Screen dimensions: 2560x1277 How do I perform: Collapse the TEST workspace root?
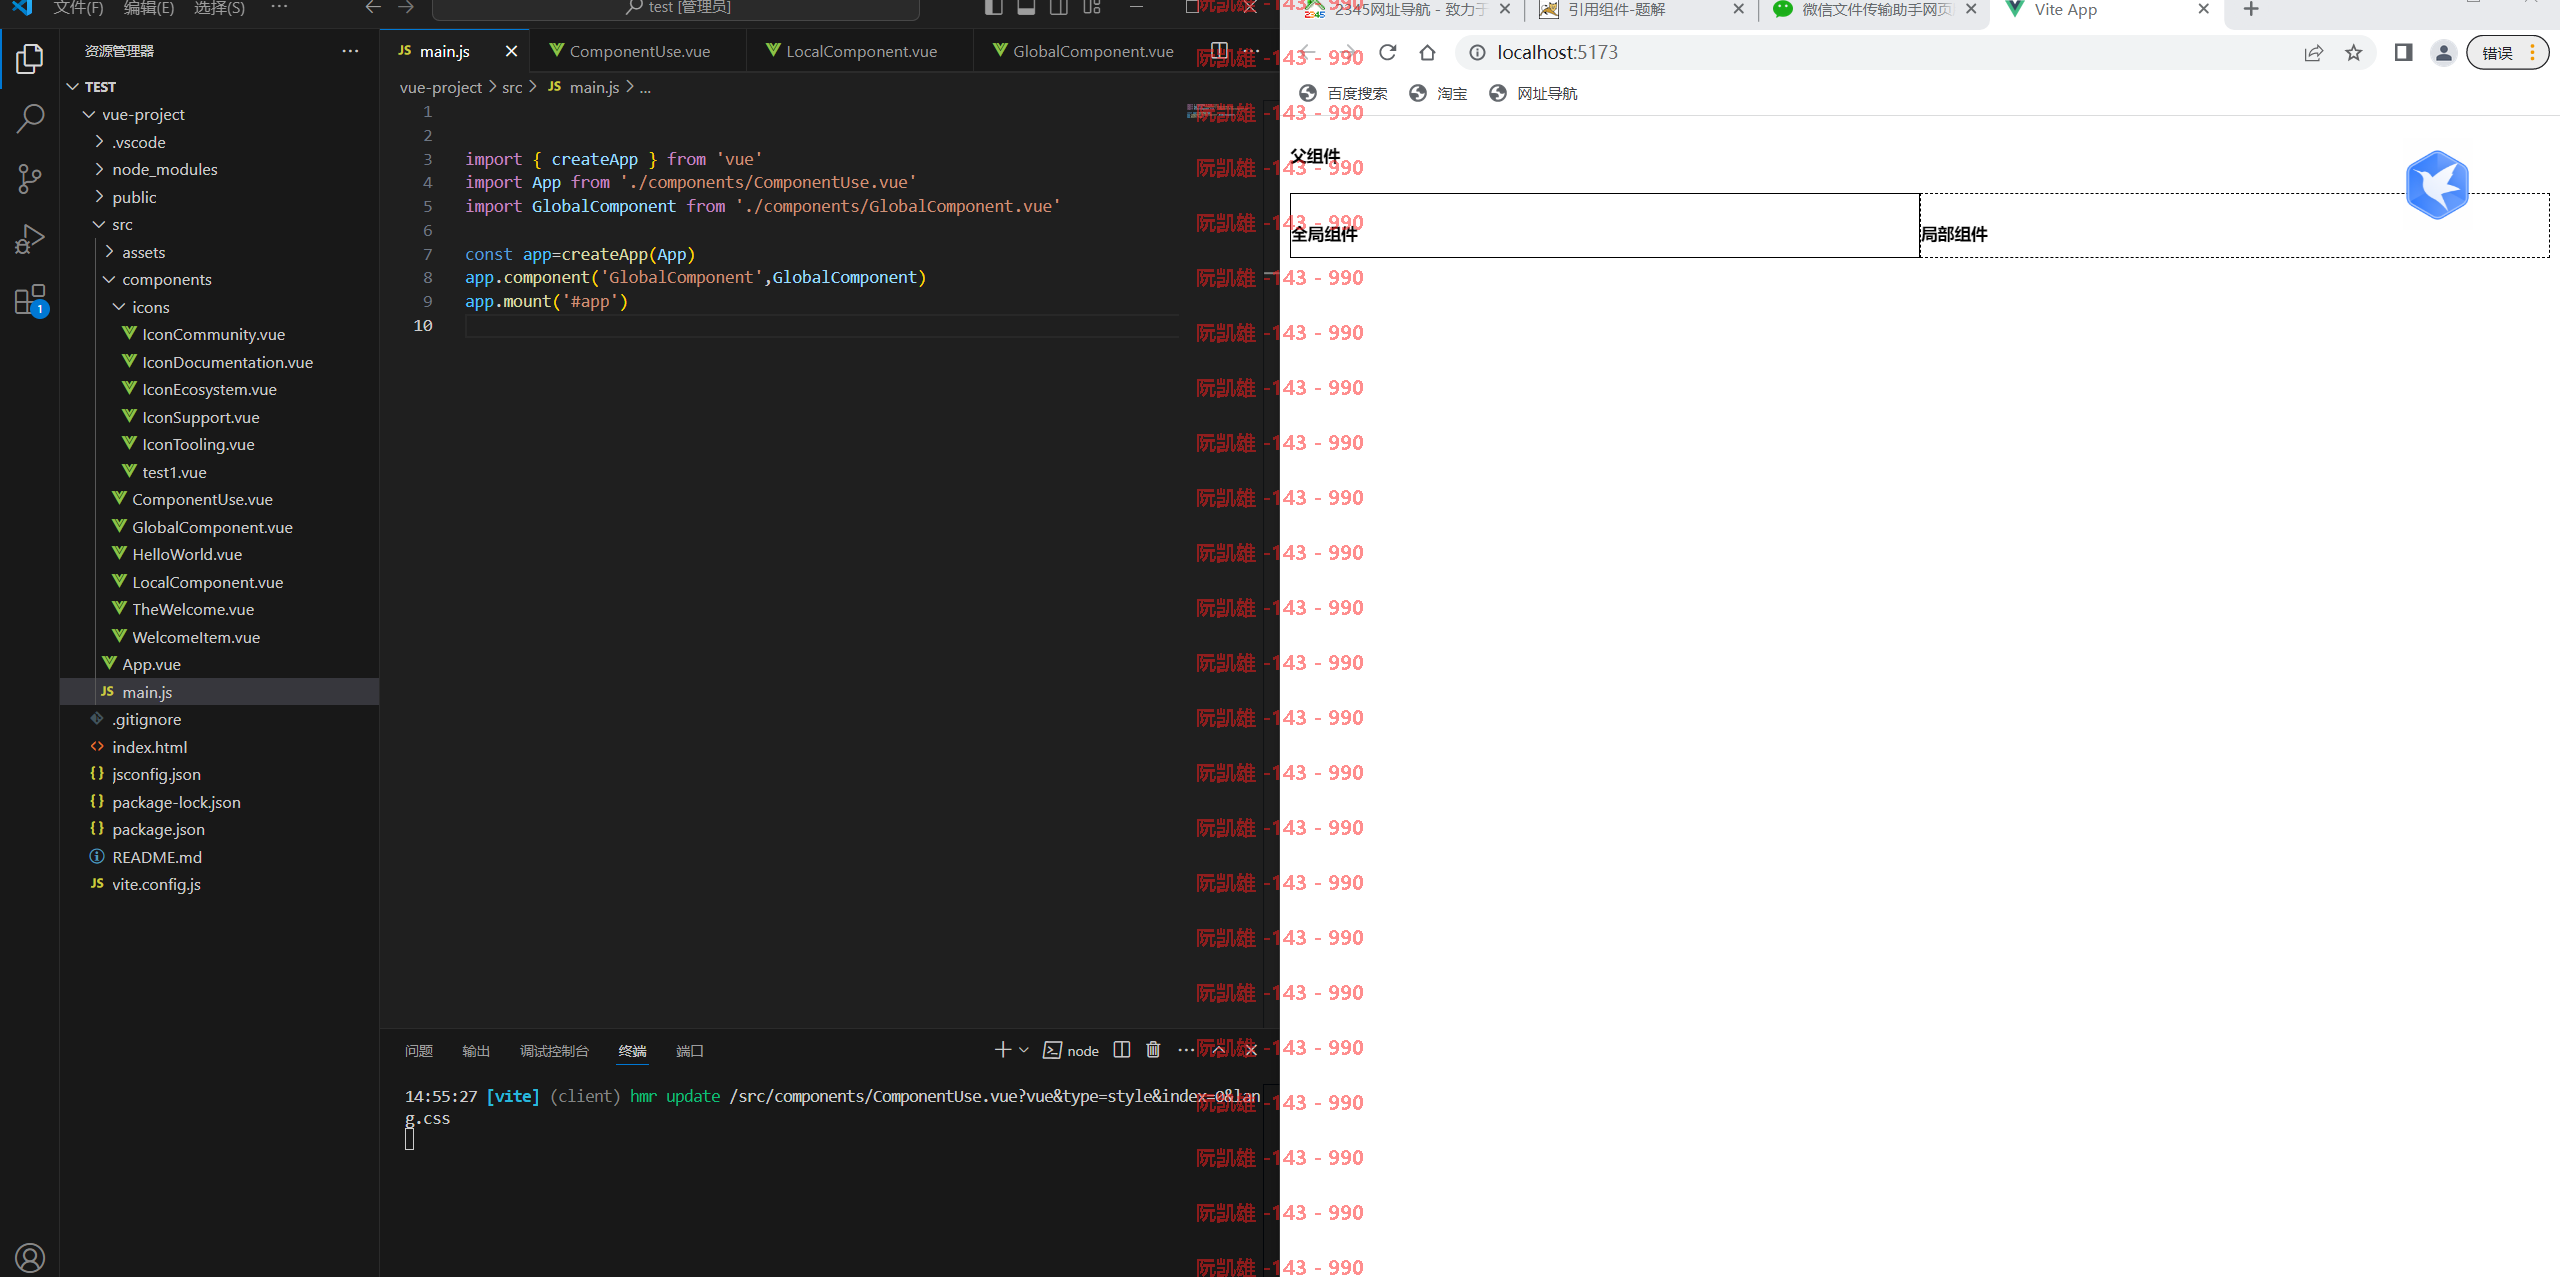pyautogui.click(x=219, y=87)
